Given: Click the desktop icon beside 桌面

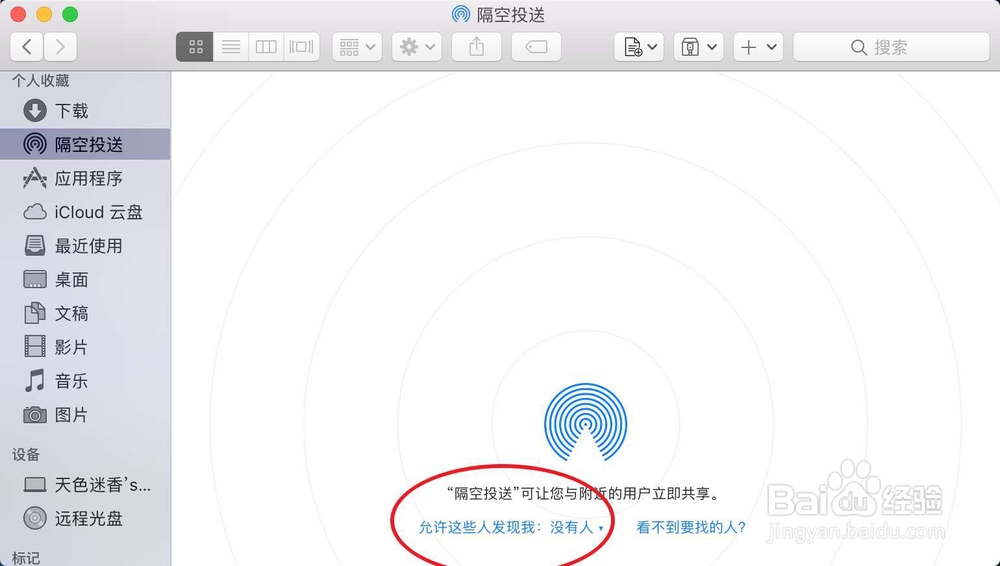Looking at the screenshot, I should [34, 279].
